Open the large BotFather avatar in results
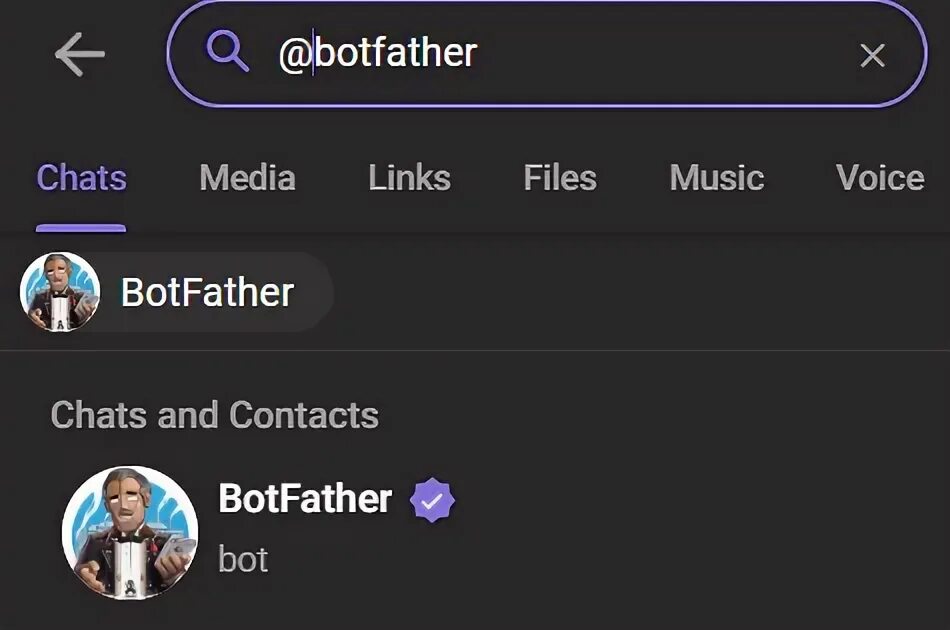 tap(130, 532)
